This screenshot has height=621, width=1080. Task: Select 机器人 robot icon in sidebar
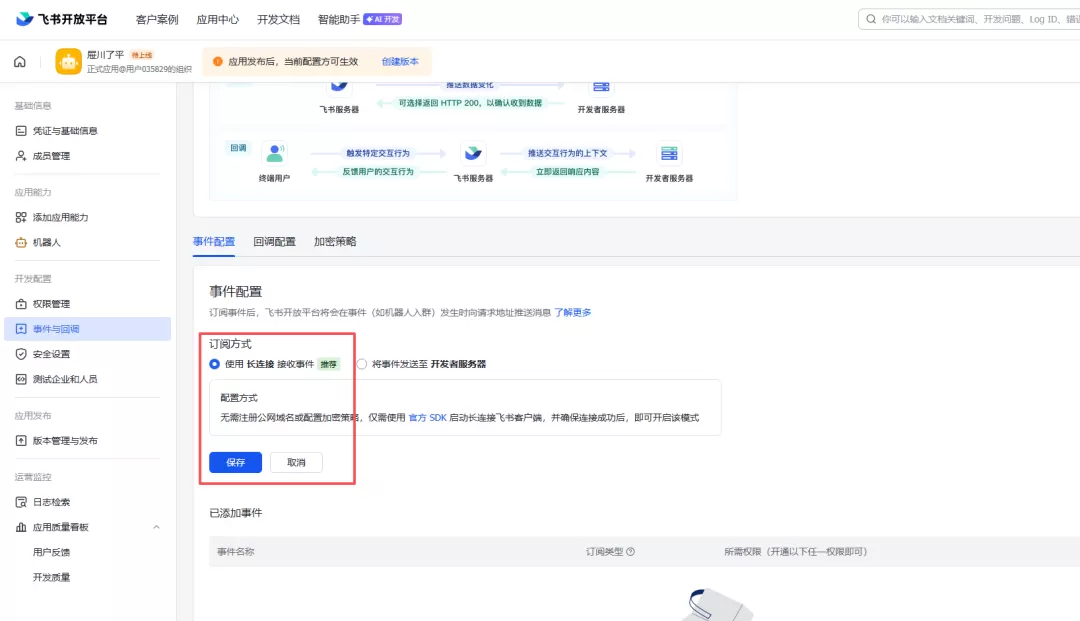coord(21,242)
